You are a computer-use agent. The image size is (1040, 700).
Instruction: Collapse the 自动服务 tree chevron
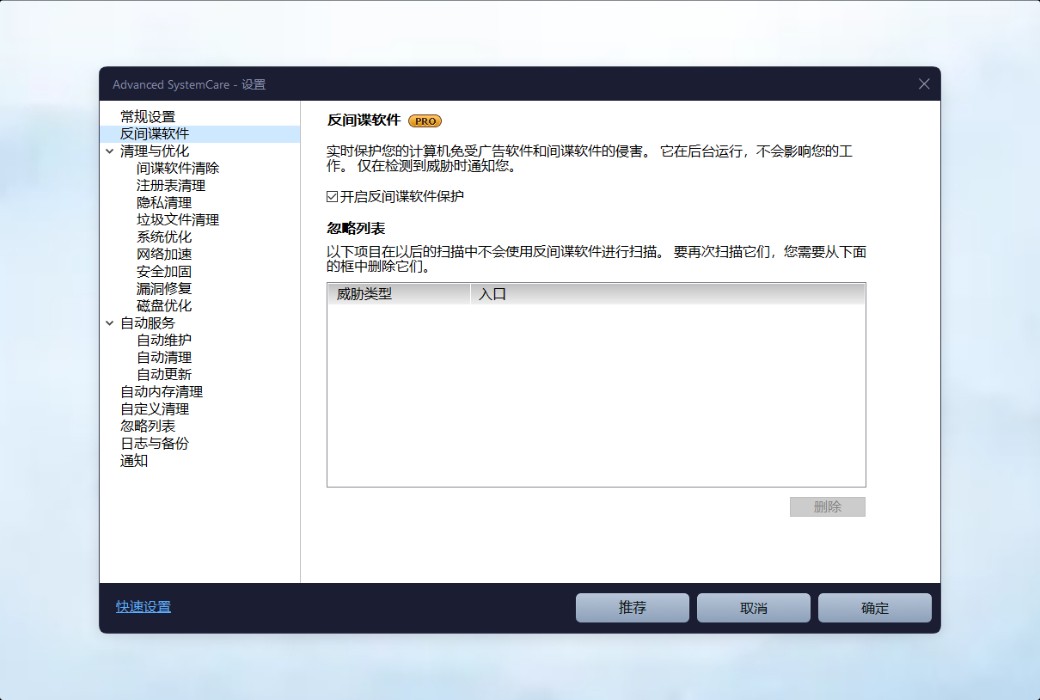click(x=109, y=323)
